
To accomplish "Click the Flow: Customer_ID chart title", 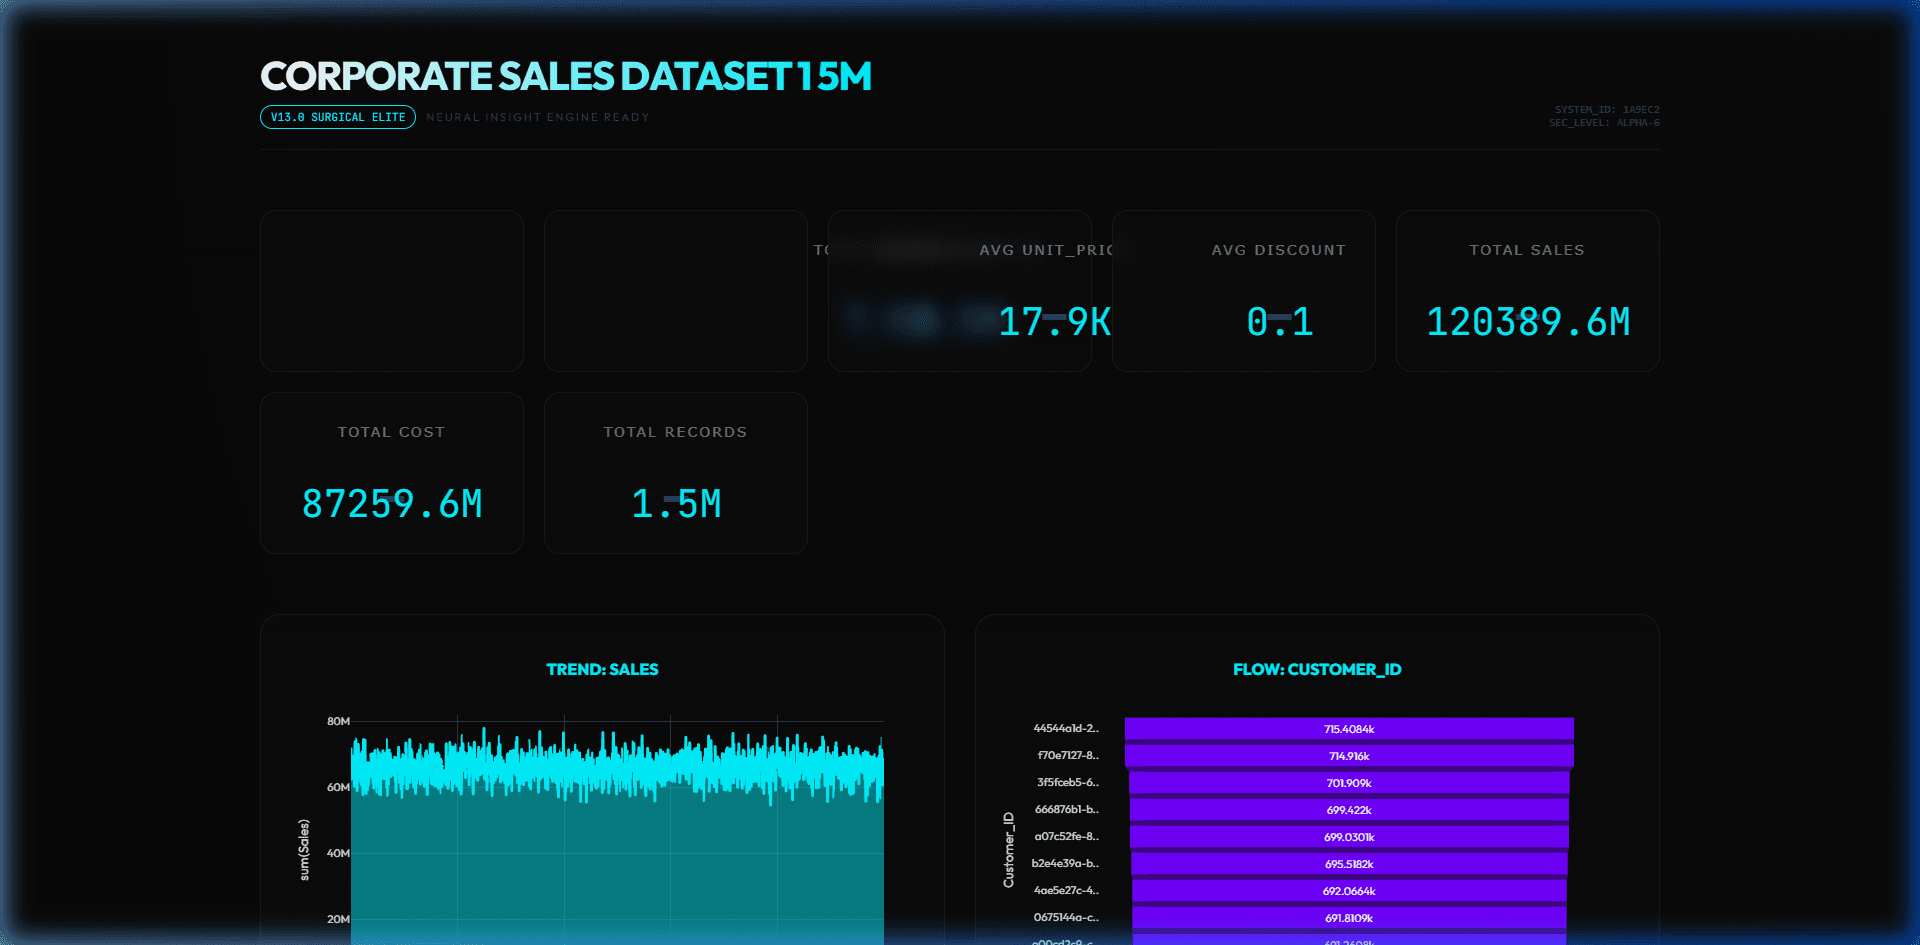I will (x=1317, y=669).
